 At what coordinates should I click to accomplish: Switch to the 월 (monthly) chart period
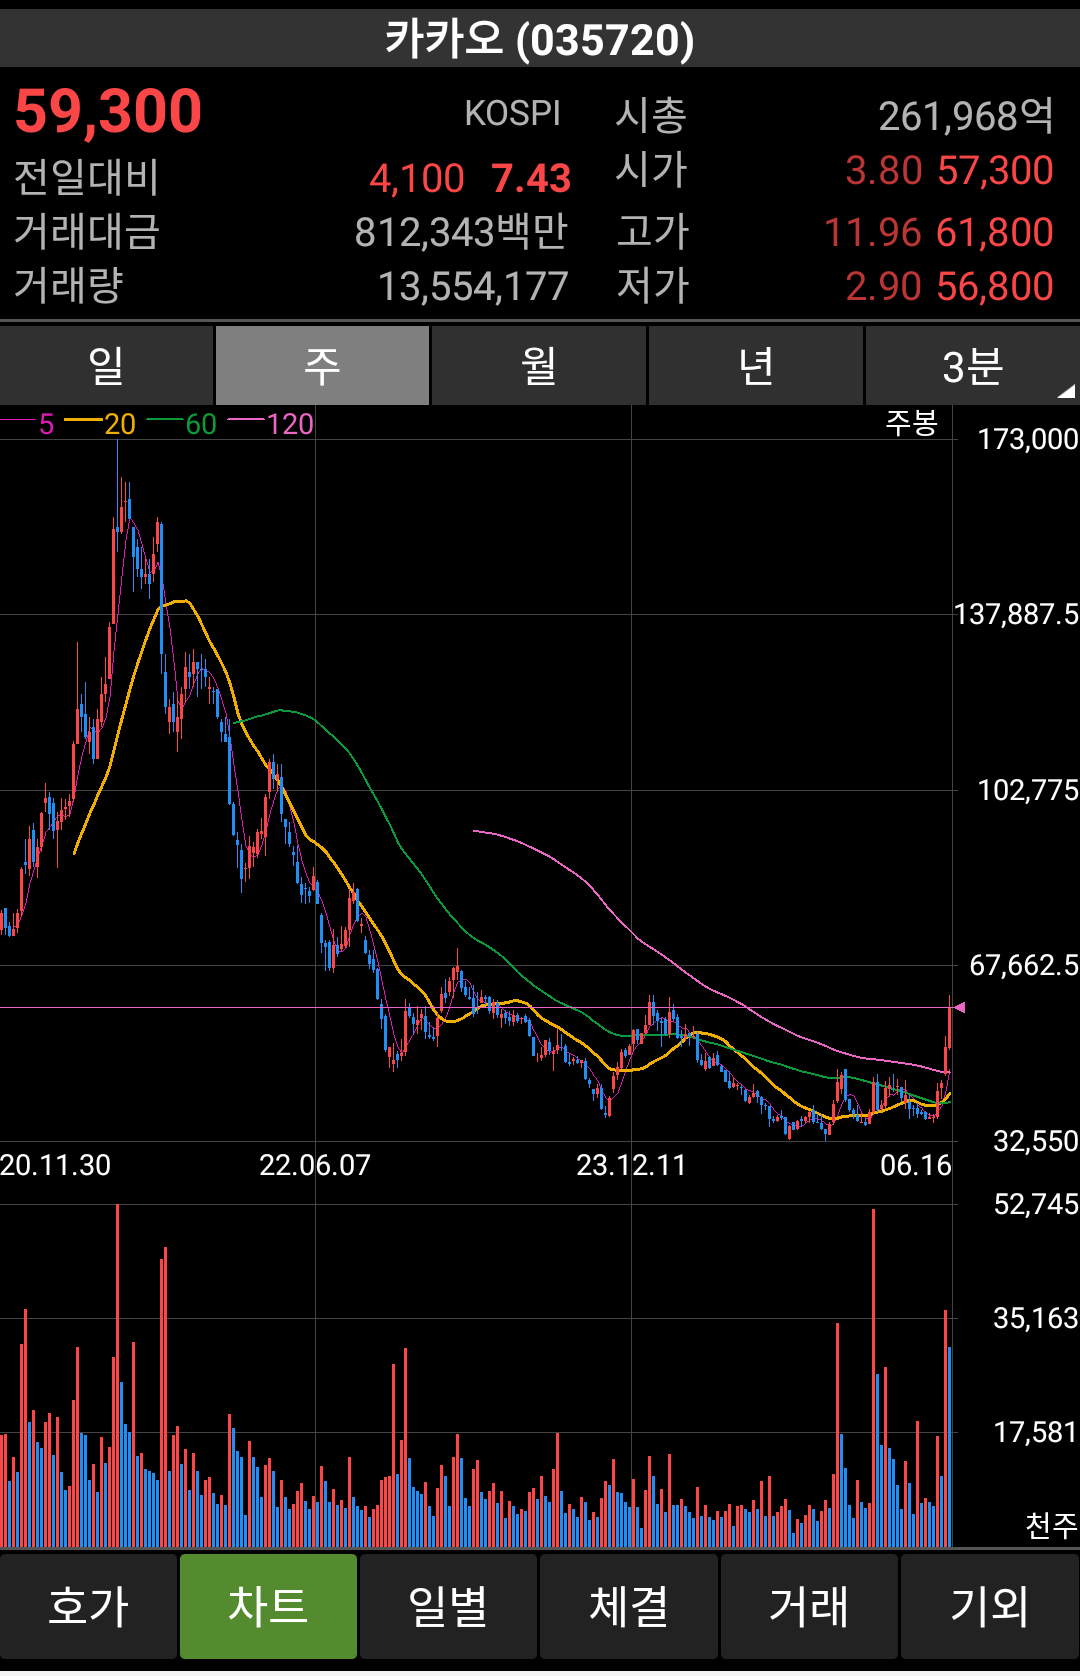pyautogui.click(x=539, y=366)
